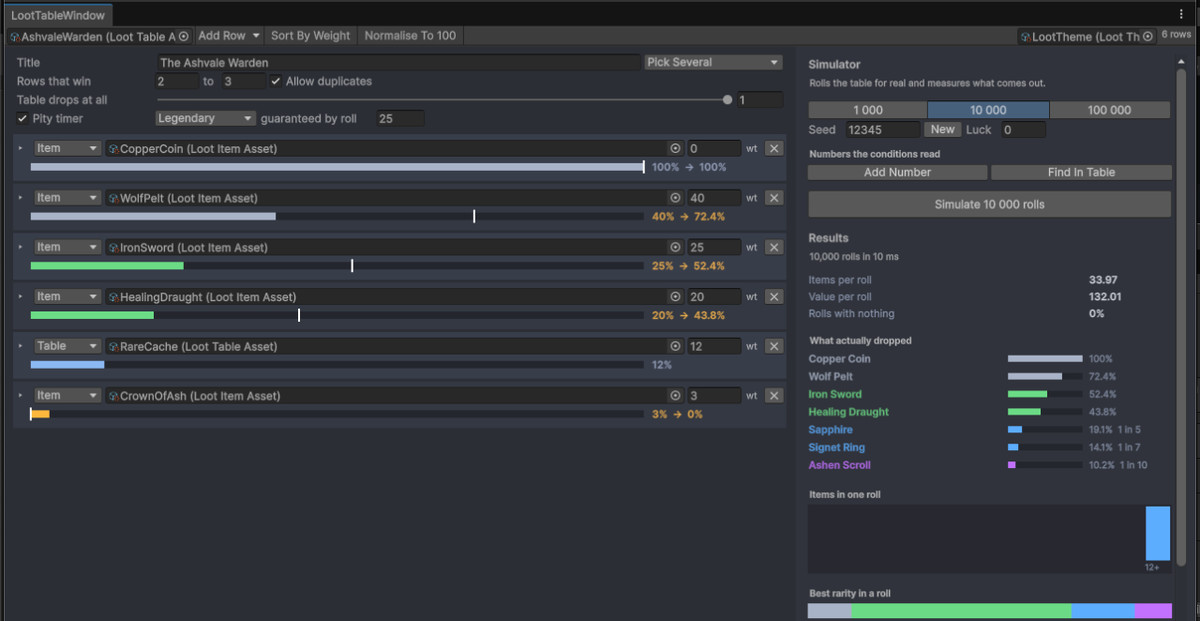1200x621 pixels.
Task: Run Simulate 10 000 rolls
Action: [989, 204]
